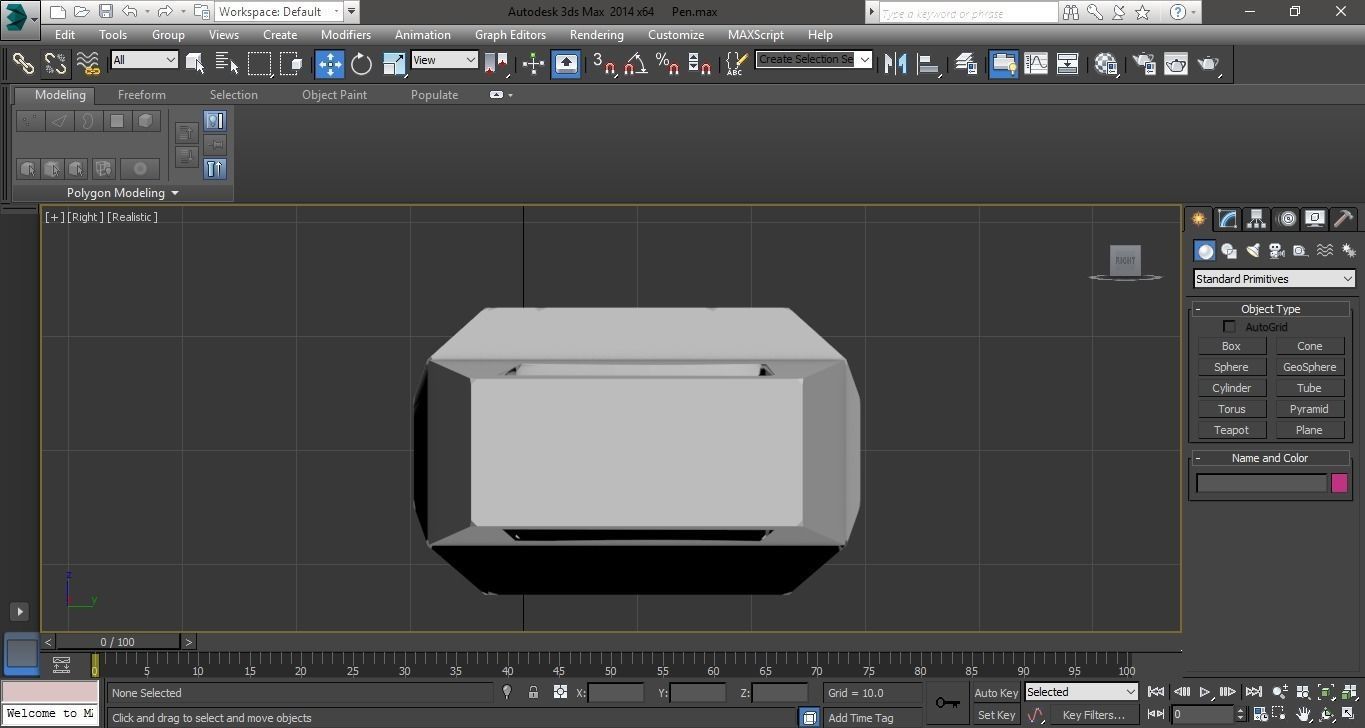Open the selection filter All dropdown
The height and width of the screenshot is (728, 1365).
(144, 60)
